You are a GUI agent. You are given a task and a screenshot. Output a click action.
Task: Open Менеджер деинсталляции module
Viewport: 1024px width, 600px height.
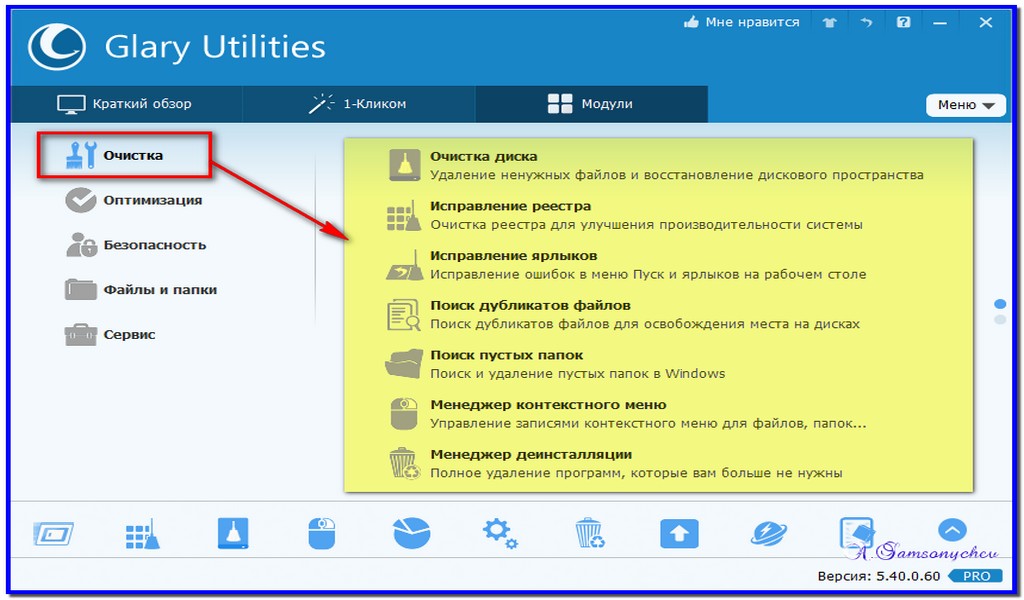point(615,464)
